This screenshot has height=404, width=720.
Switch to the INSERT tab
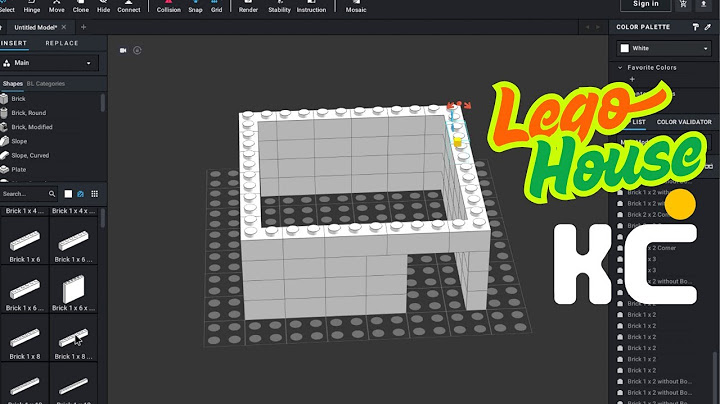coord(14,43)
